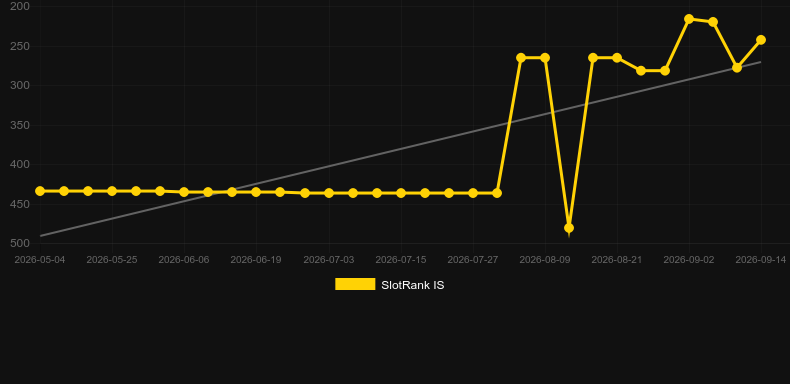
Task: Click the 2026-09-02 axis date label
Action: (689, 260)
